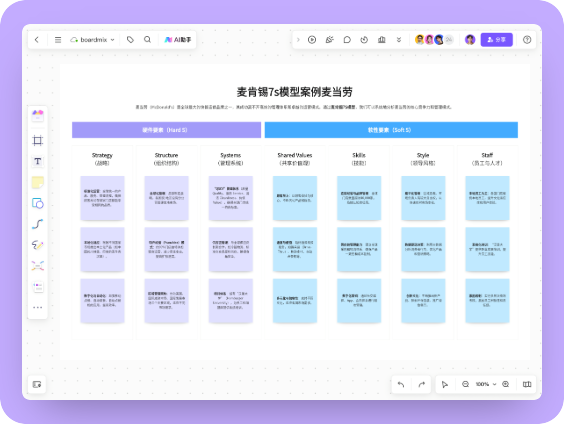Open more tools three-dots menu
This screenshot has height=424, width=564.
tap(38, 307)
